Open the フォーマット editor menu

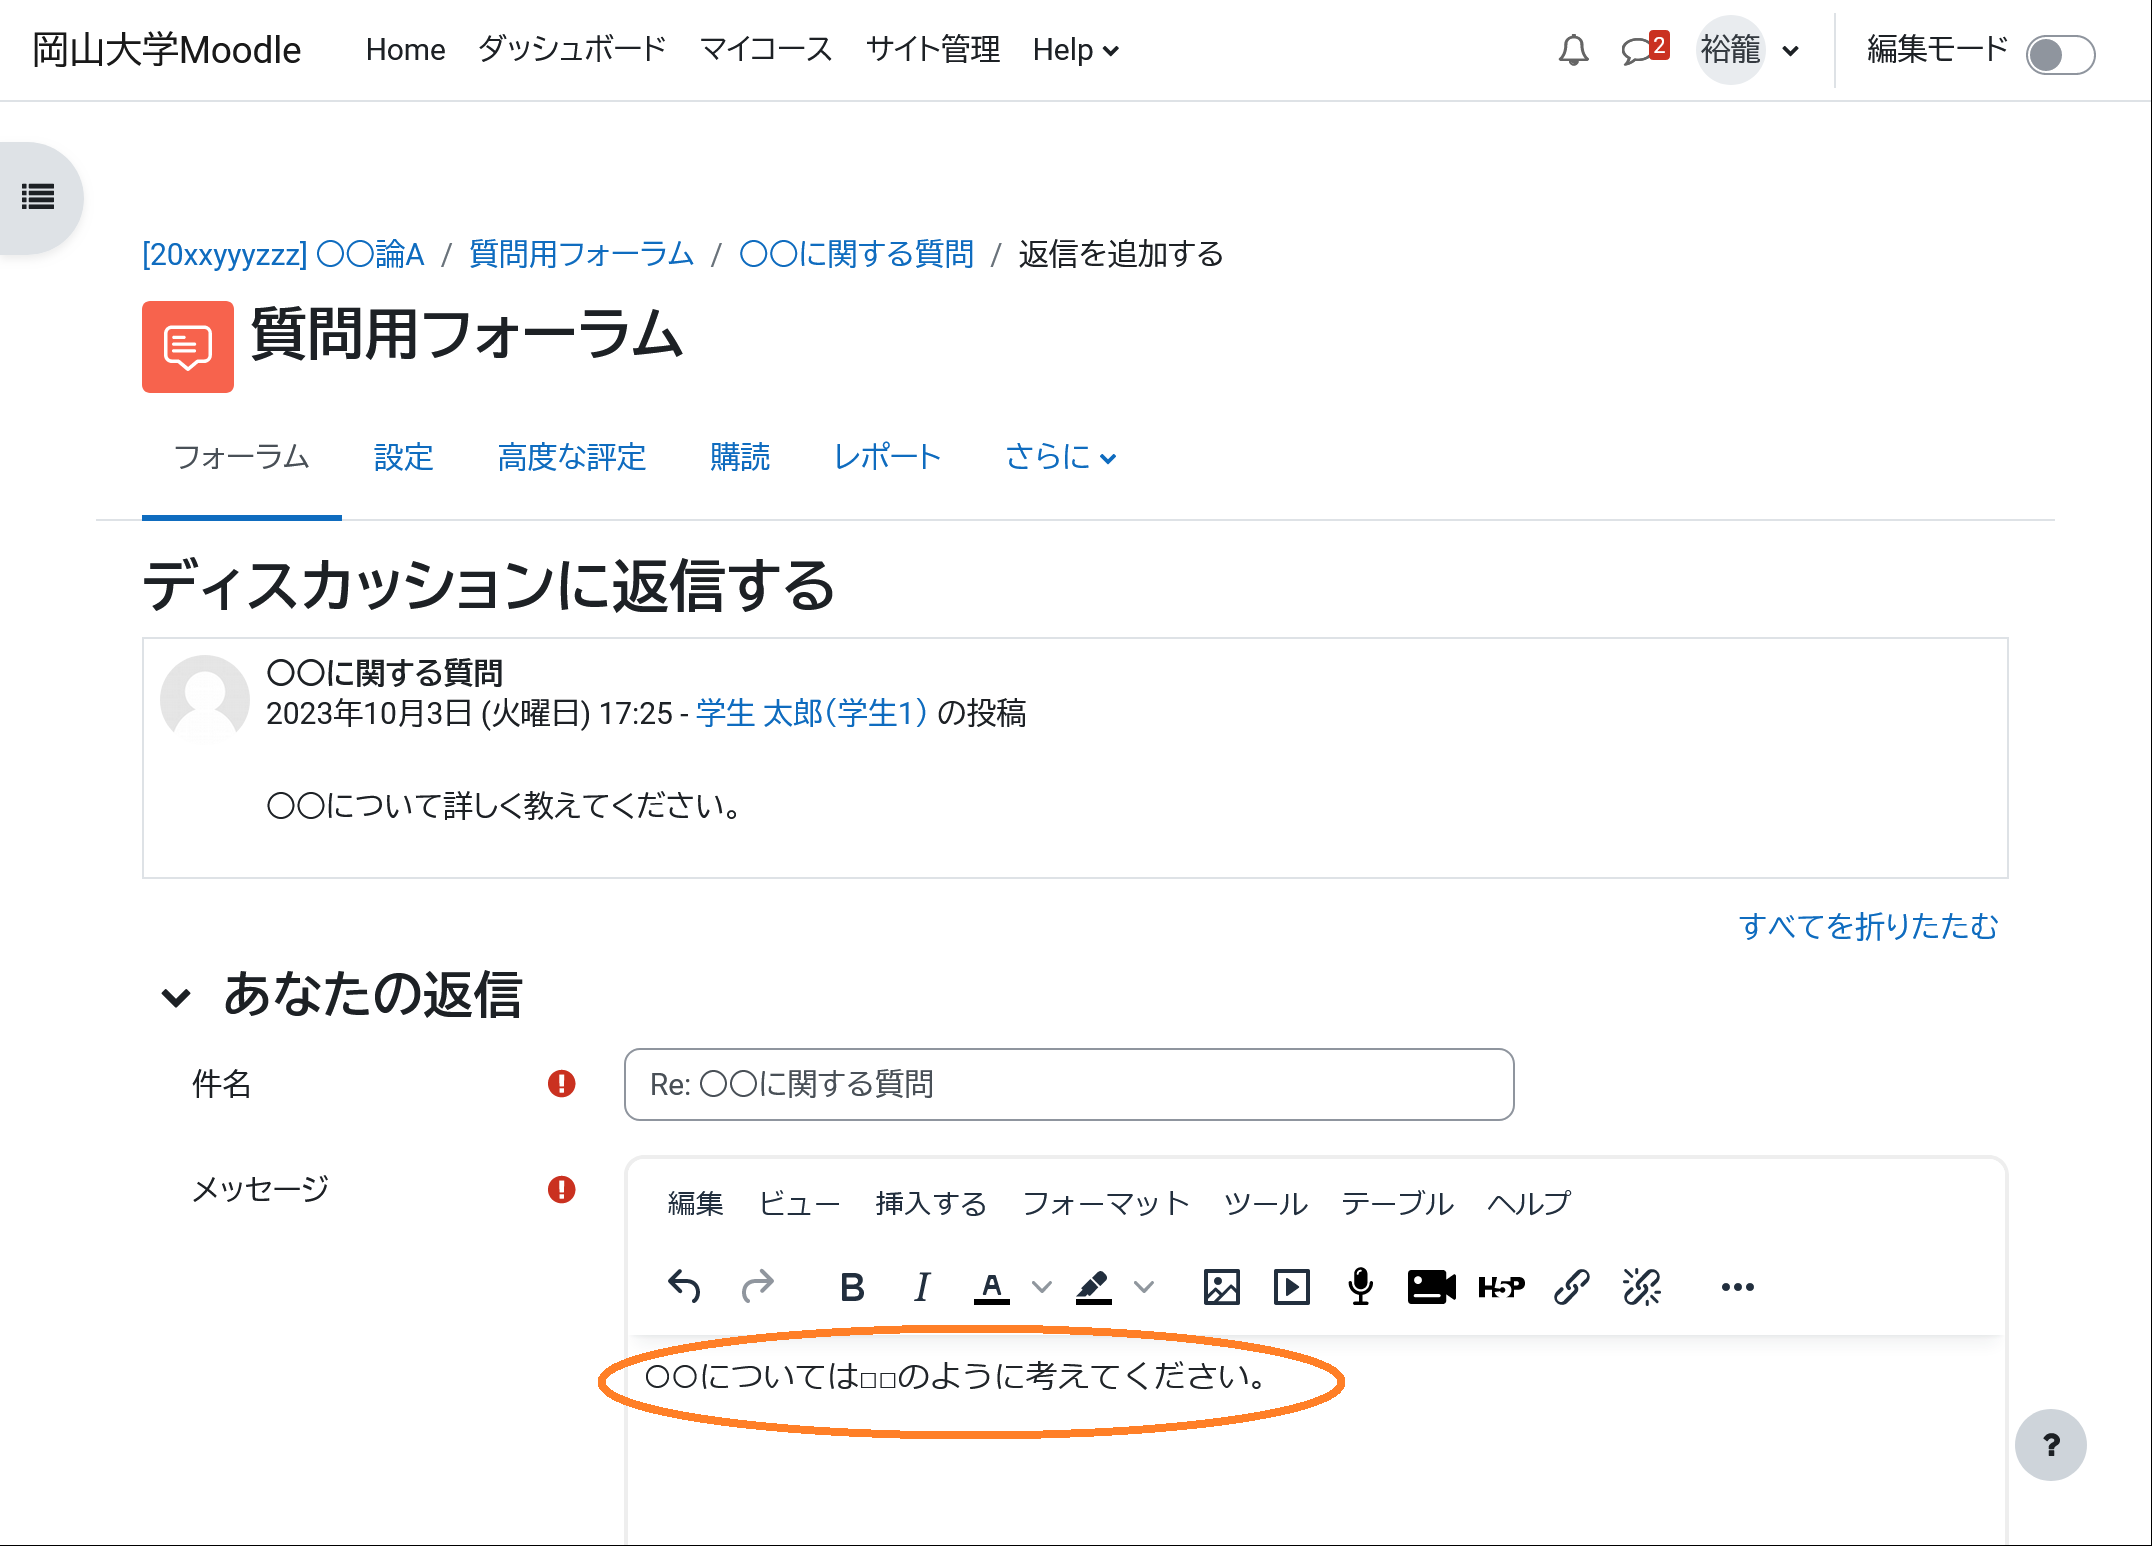[1105, 1203]
